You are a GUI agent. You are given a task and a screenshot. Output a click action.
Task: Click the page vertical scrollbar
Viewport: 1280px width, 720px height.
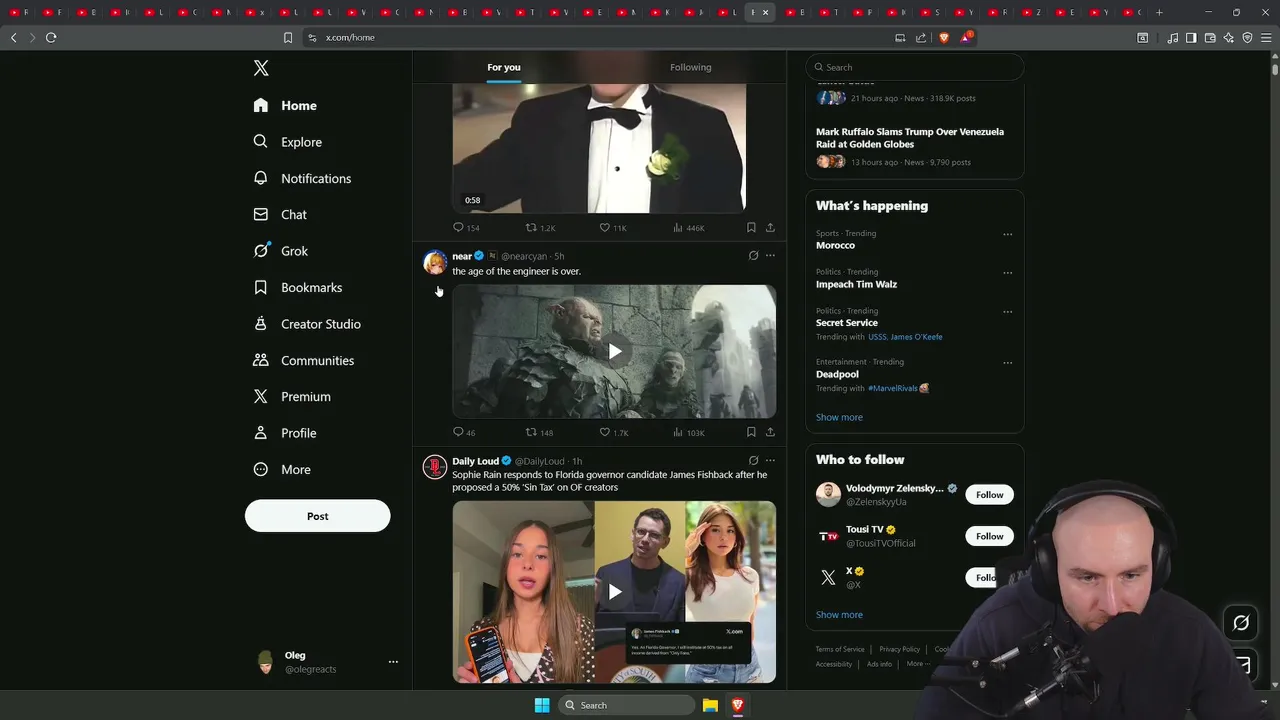click(1275, 70)
